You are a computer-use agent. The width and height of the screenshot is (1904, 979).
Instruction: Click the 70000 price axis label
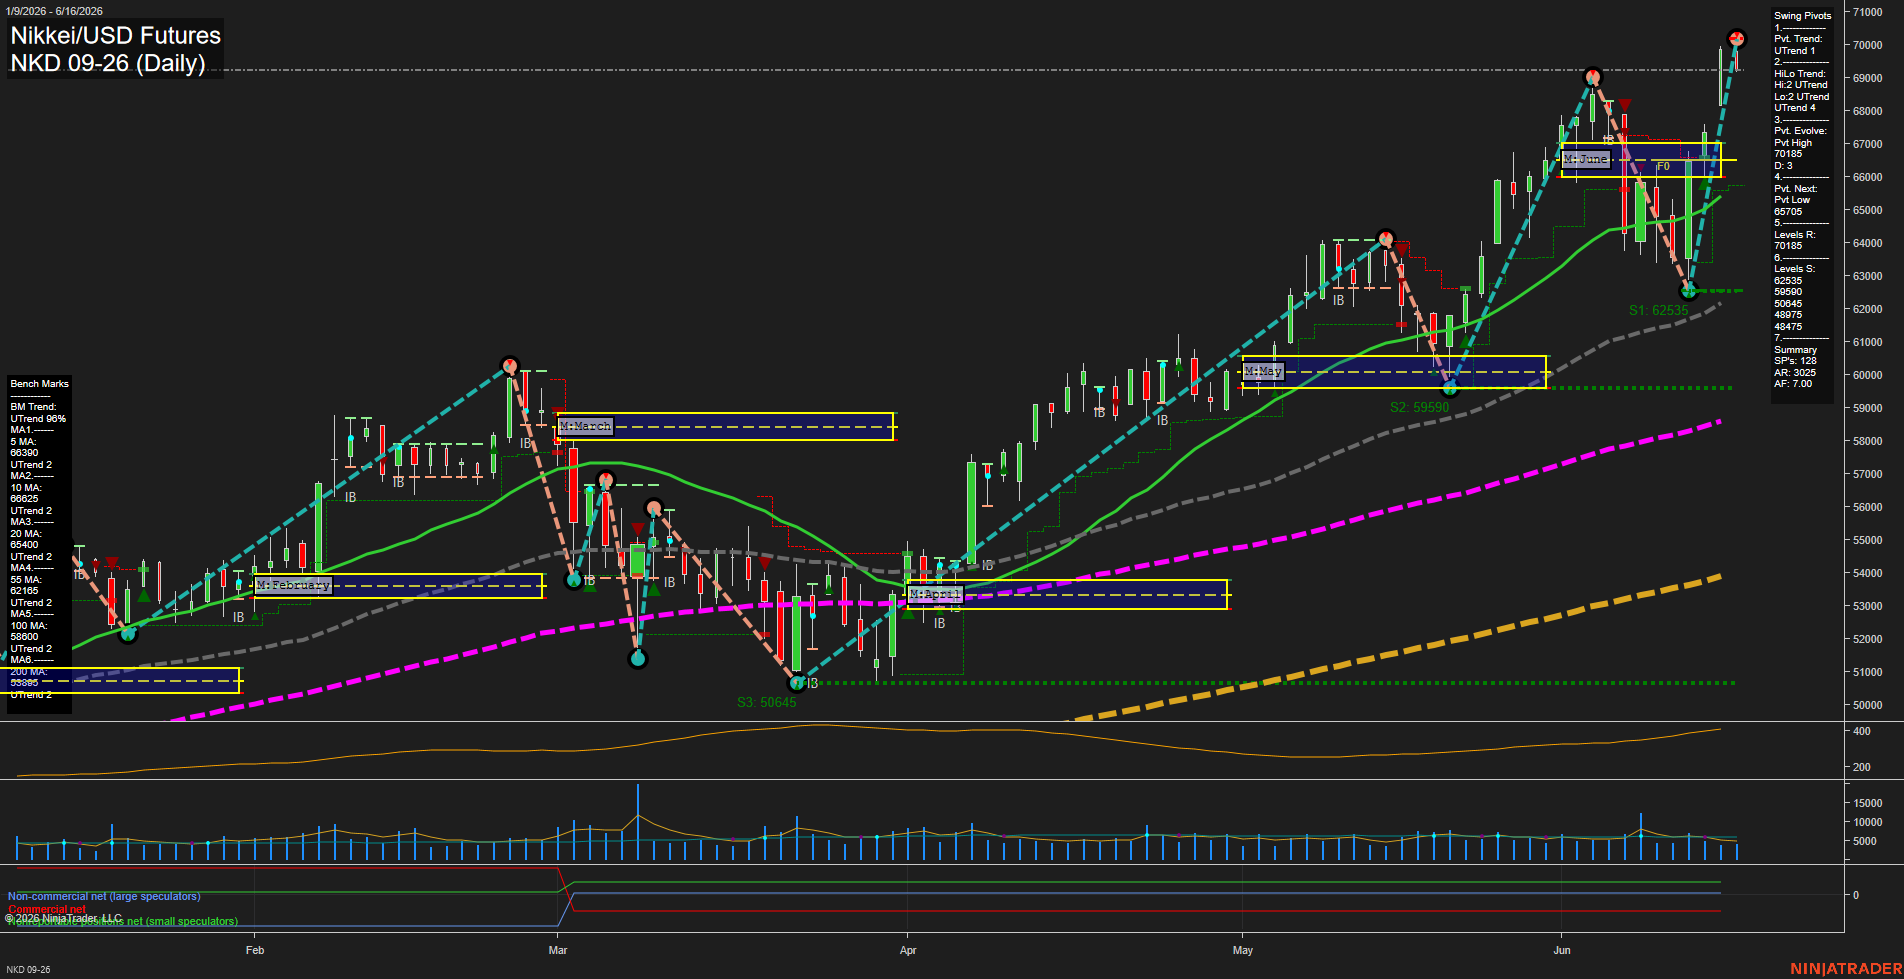(x=1868, y=45)
